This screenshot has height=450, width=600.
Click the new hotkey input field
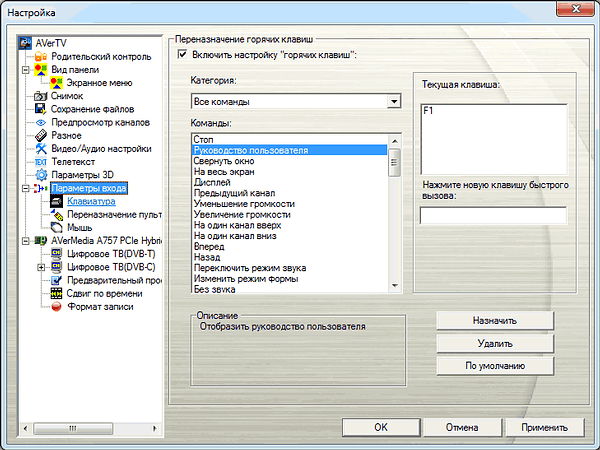pos(493,215)
